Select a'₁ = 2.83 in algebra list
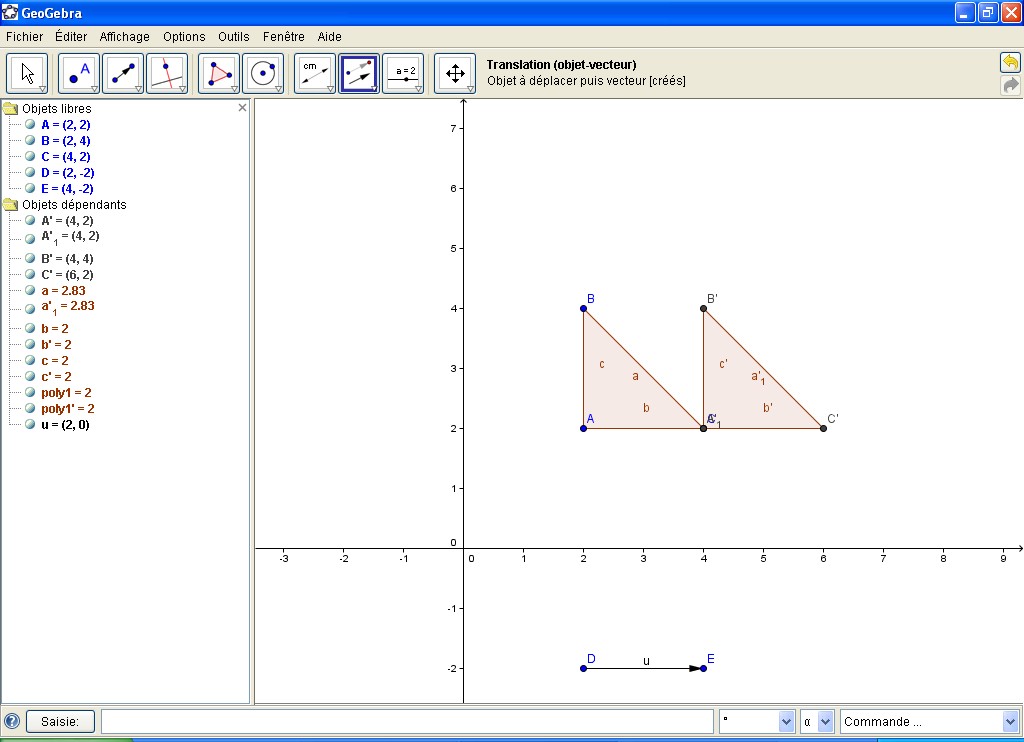Image resolution: width=1024 pixels, height=742 pixels. [68, 307]
